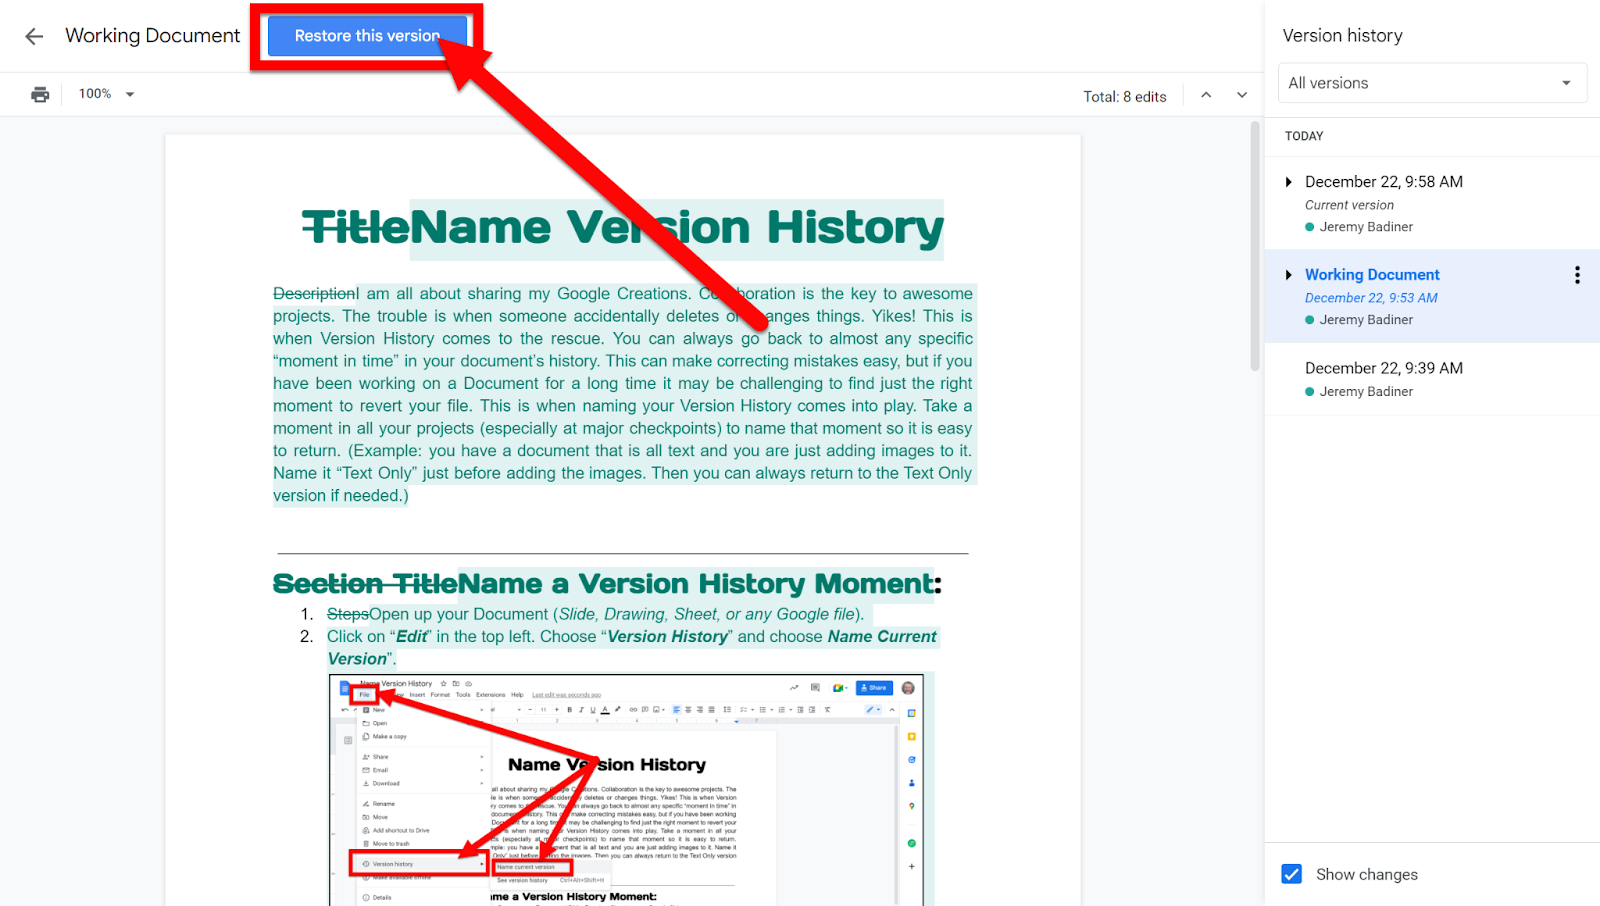Open the 100% zoom dropdown
The width and height of the screenshot is (1600, 906).
click(107, 94)
